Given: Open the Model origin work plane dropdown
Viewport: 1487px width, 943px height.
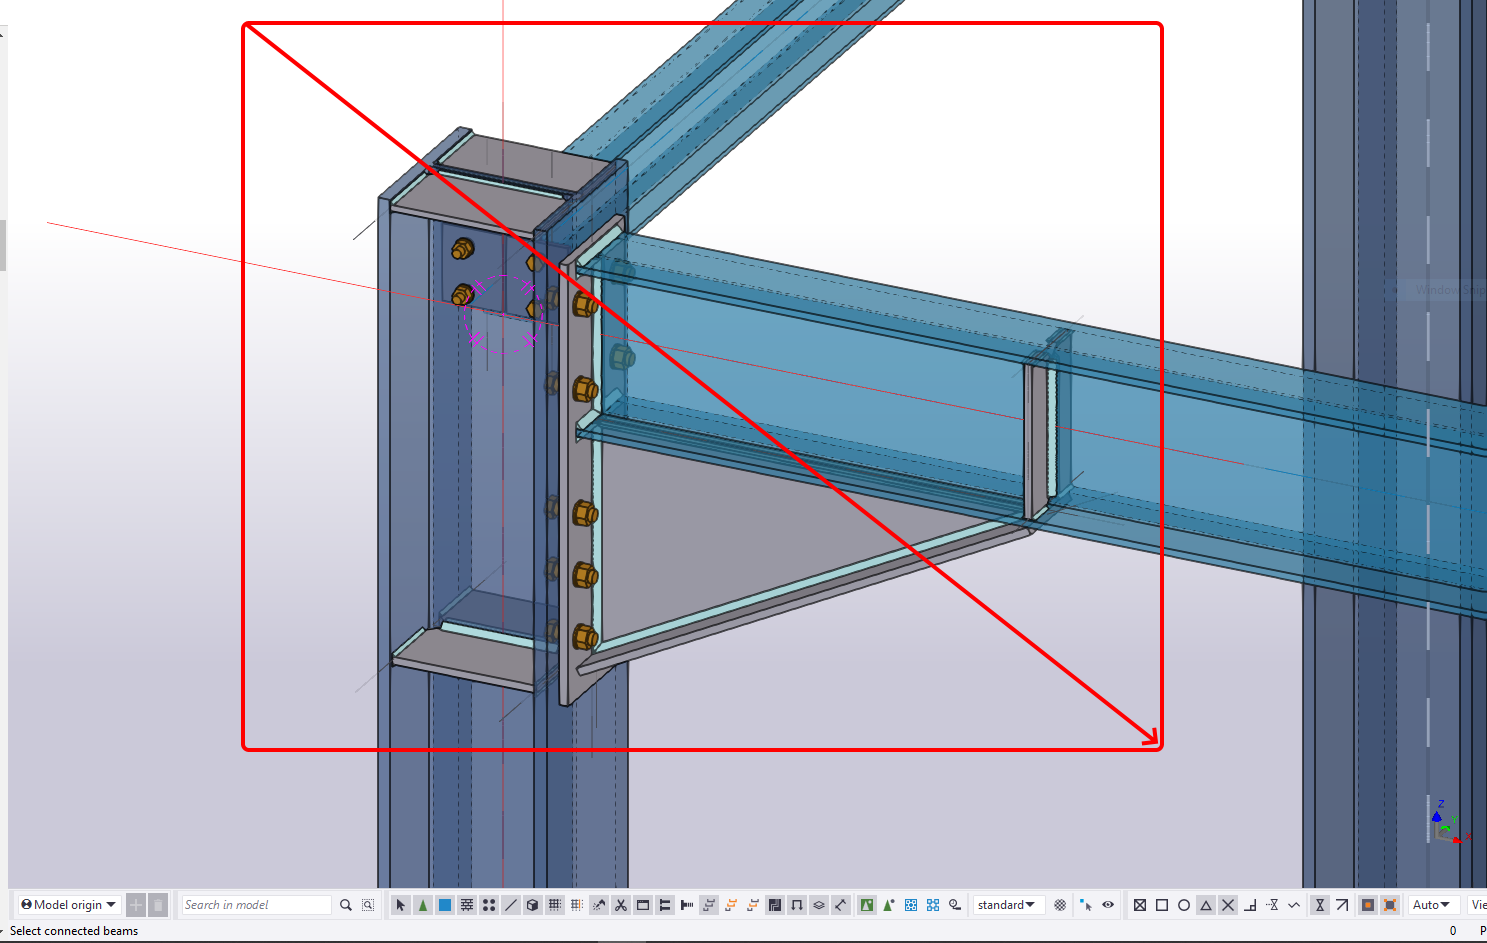Looking at the screenshot, I should 68,905.
